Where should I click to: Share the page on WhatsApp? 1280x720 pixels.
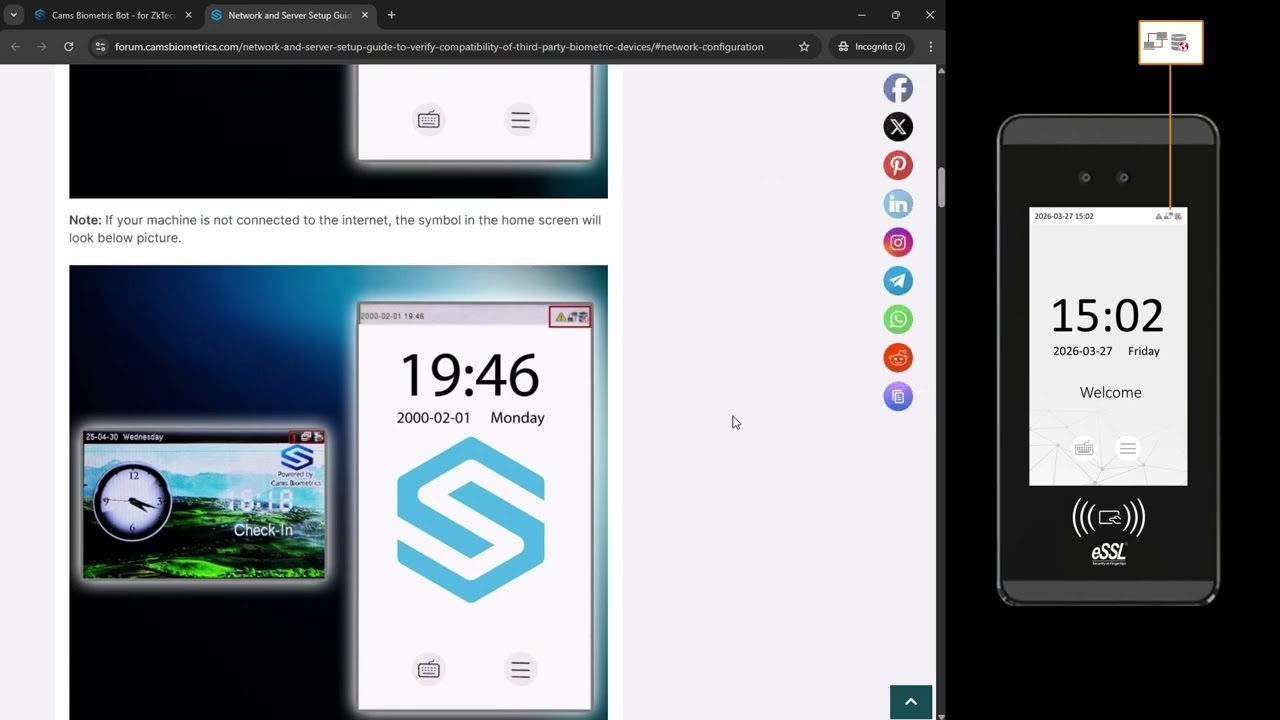coord(898,319)
